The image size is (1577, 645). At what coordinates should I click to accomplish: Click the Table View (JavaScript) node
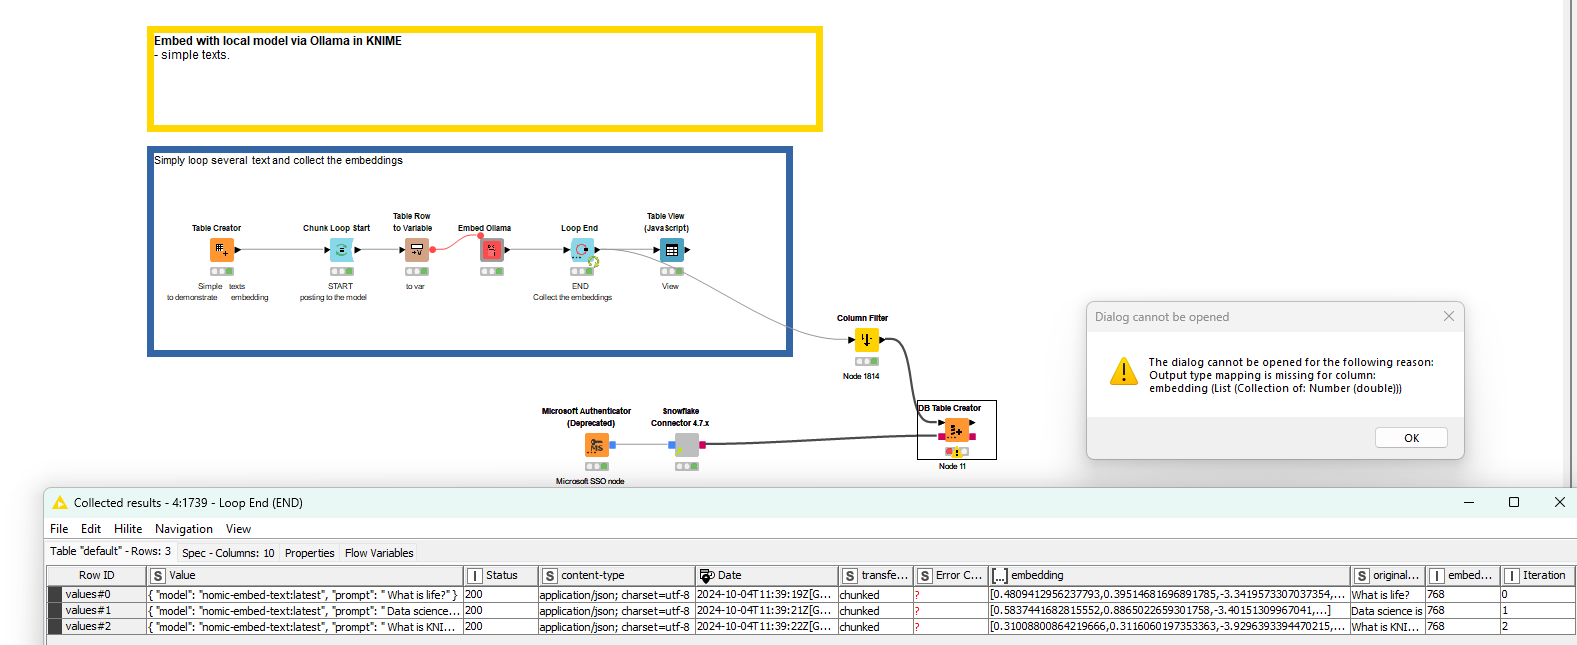coord(671,249)
